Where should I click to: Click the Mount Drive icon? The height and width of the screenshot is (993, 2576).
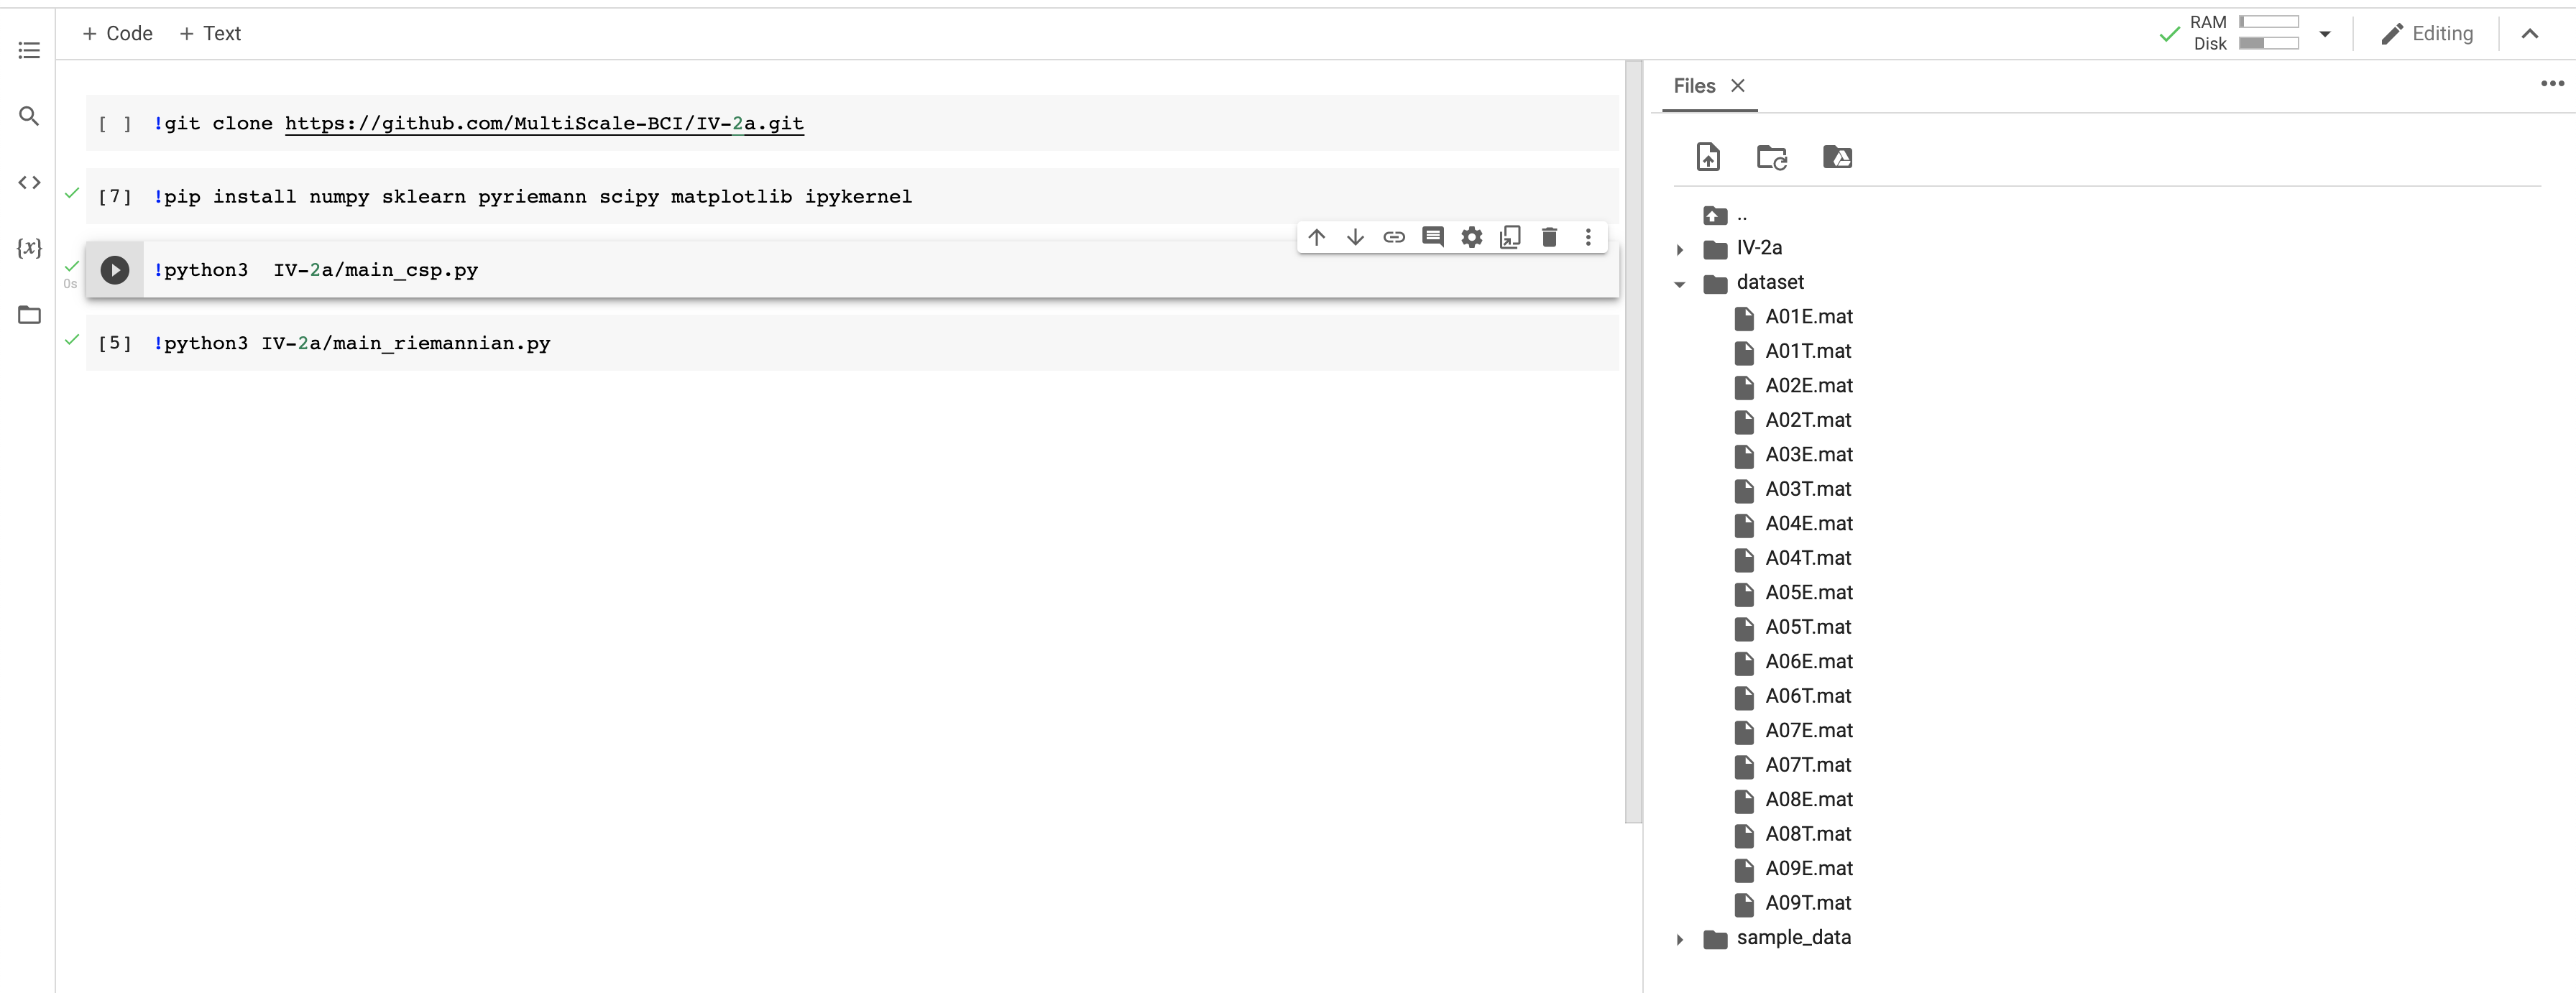1837,157
